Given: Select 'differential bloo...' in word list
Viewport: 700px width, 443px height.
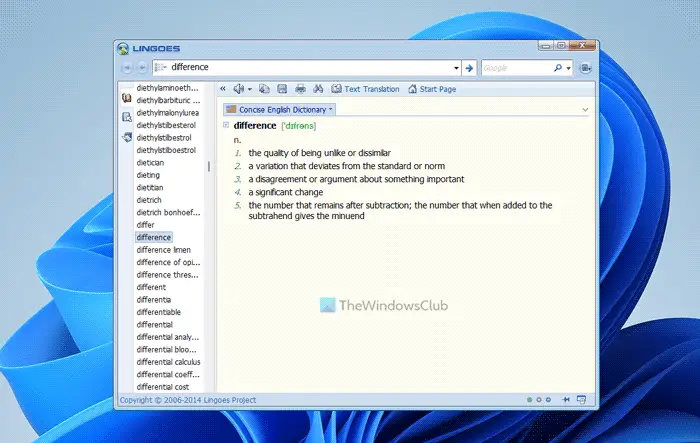Looking at the screenshot, I should (166, 350).
